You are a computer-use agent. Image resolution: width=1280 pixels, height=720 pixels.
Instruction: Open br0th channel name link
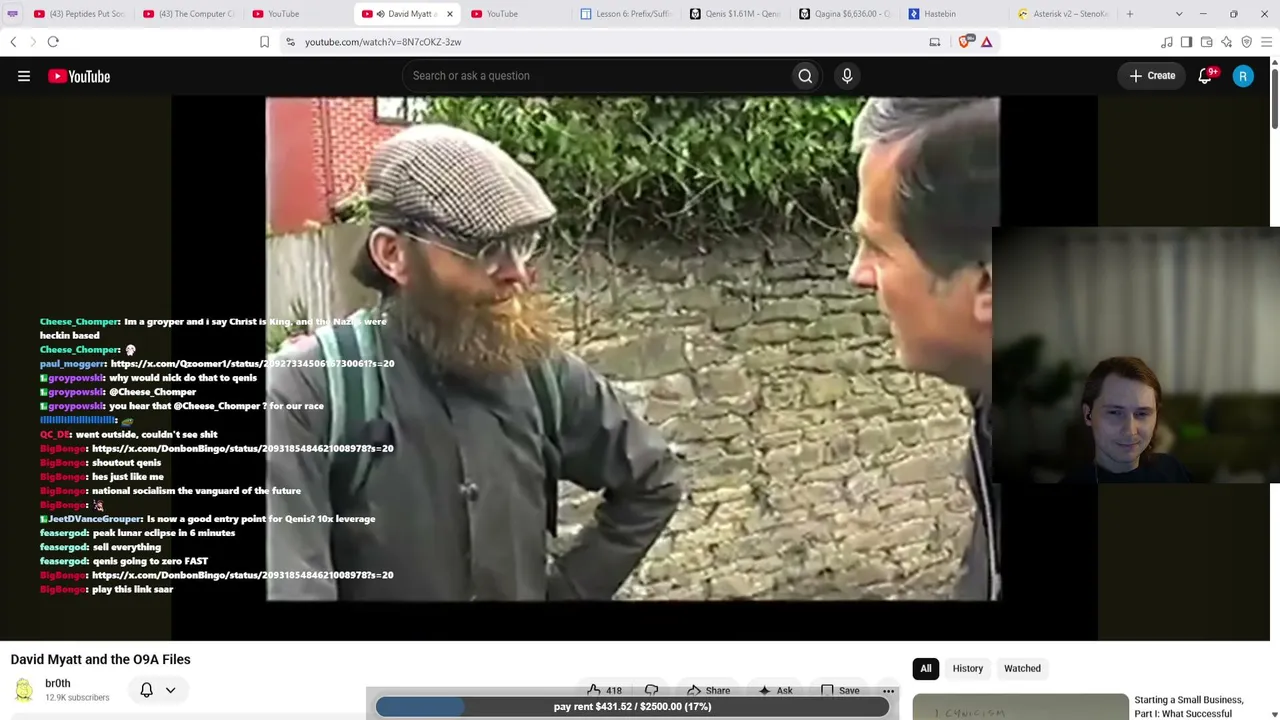(58, 684)
